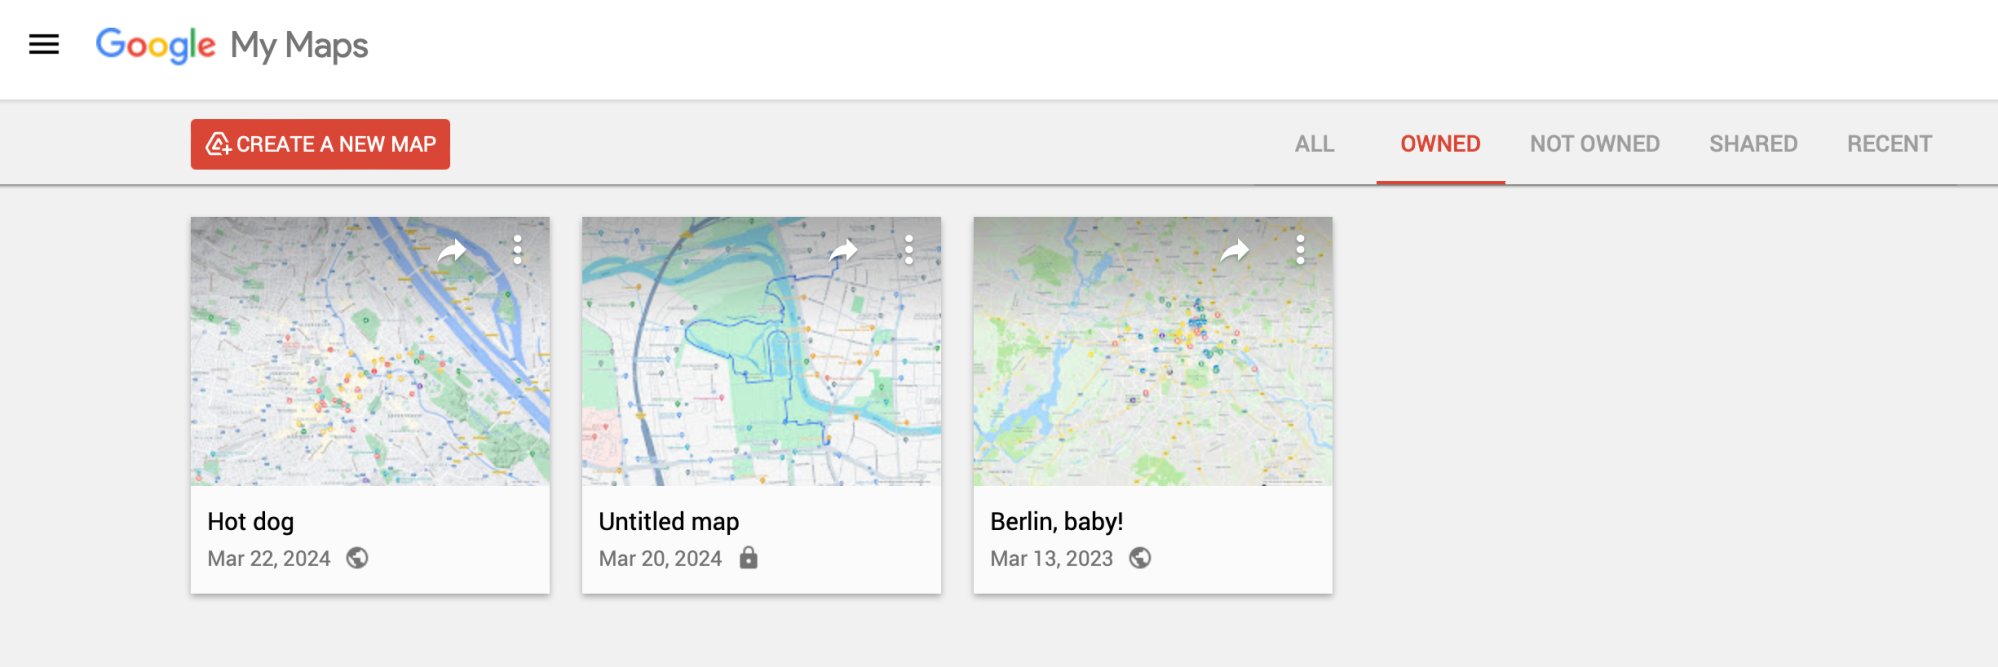
Task: Switch to the ALL tab
Action: (1314, 144)
